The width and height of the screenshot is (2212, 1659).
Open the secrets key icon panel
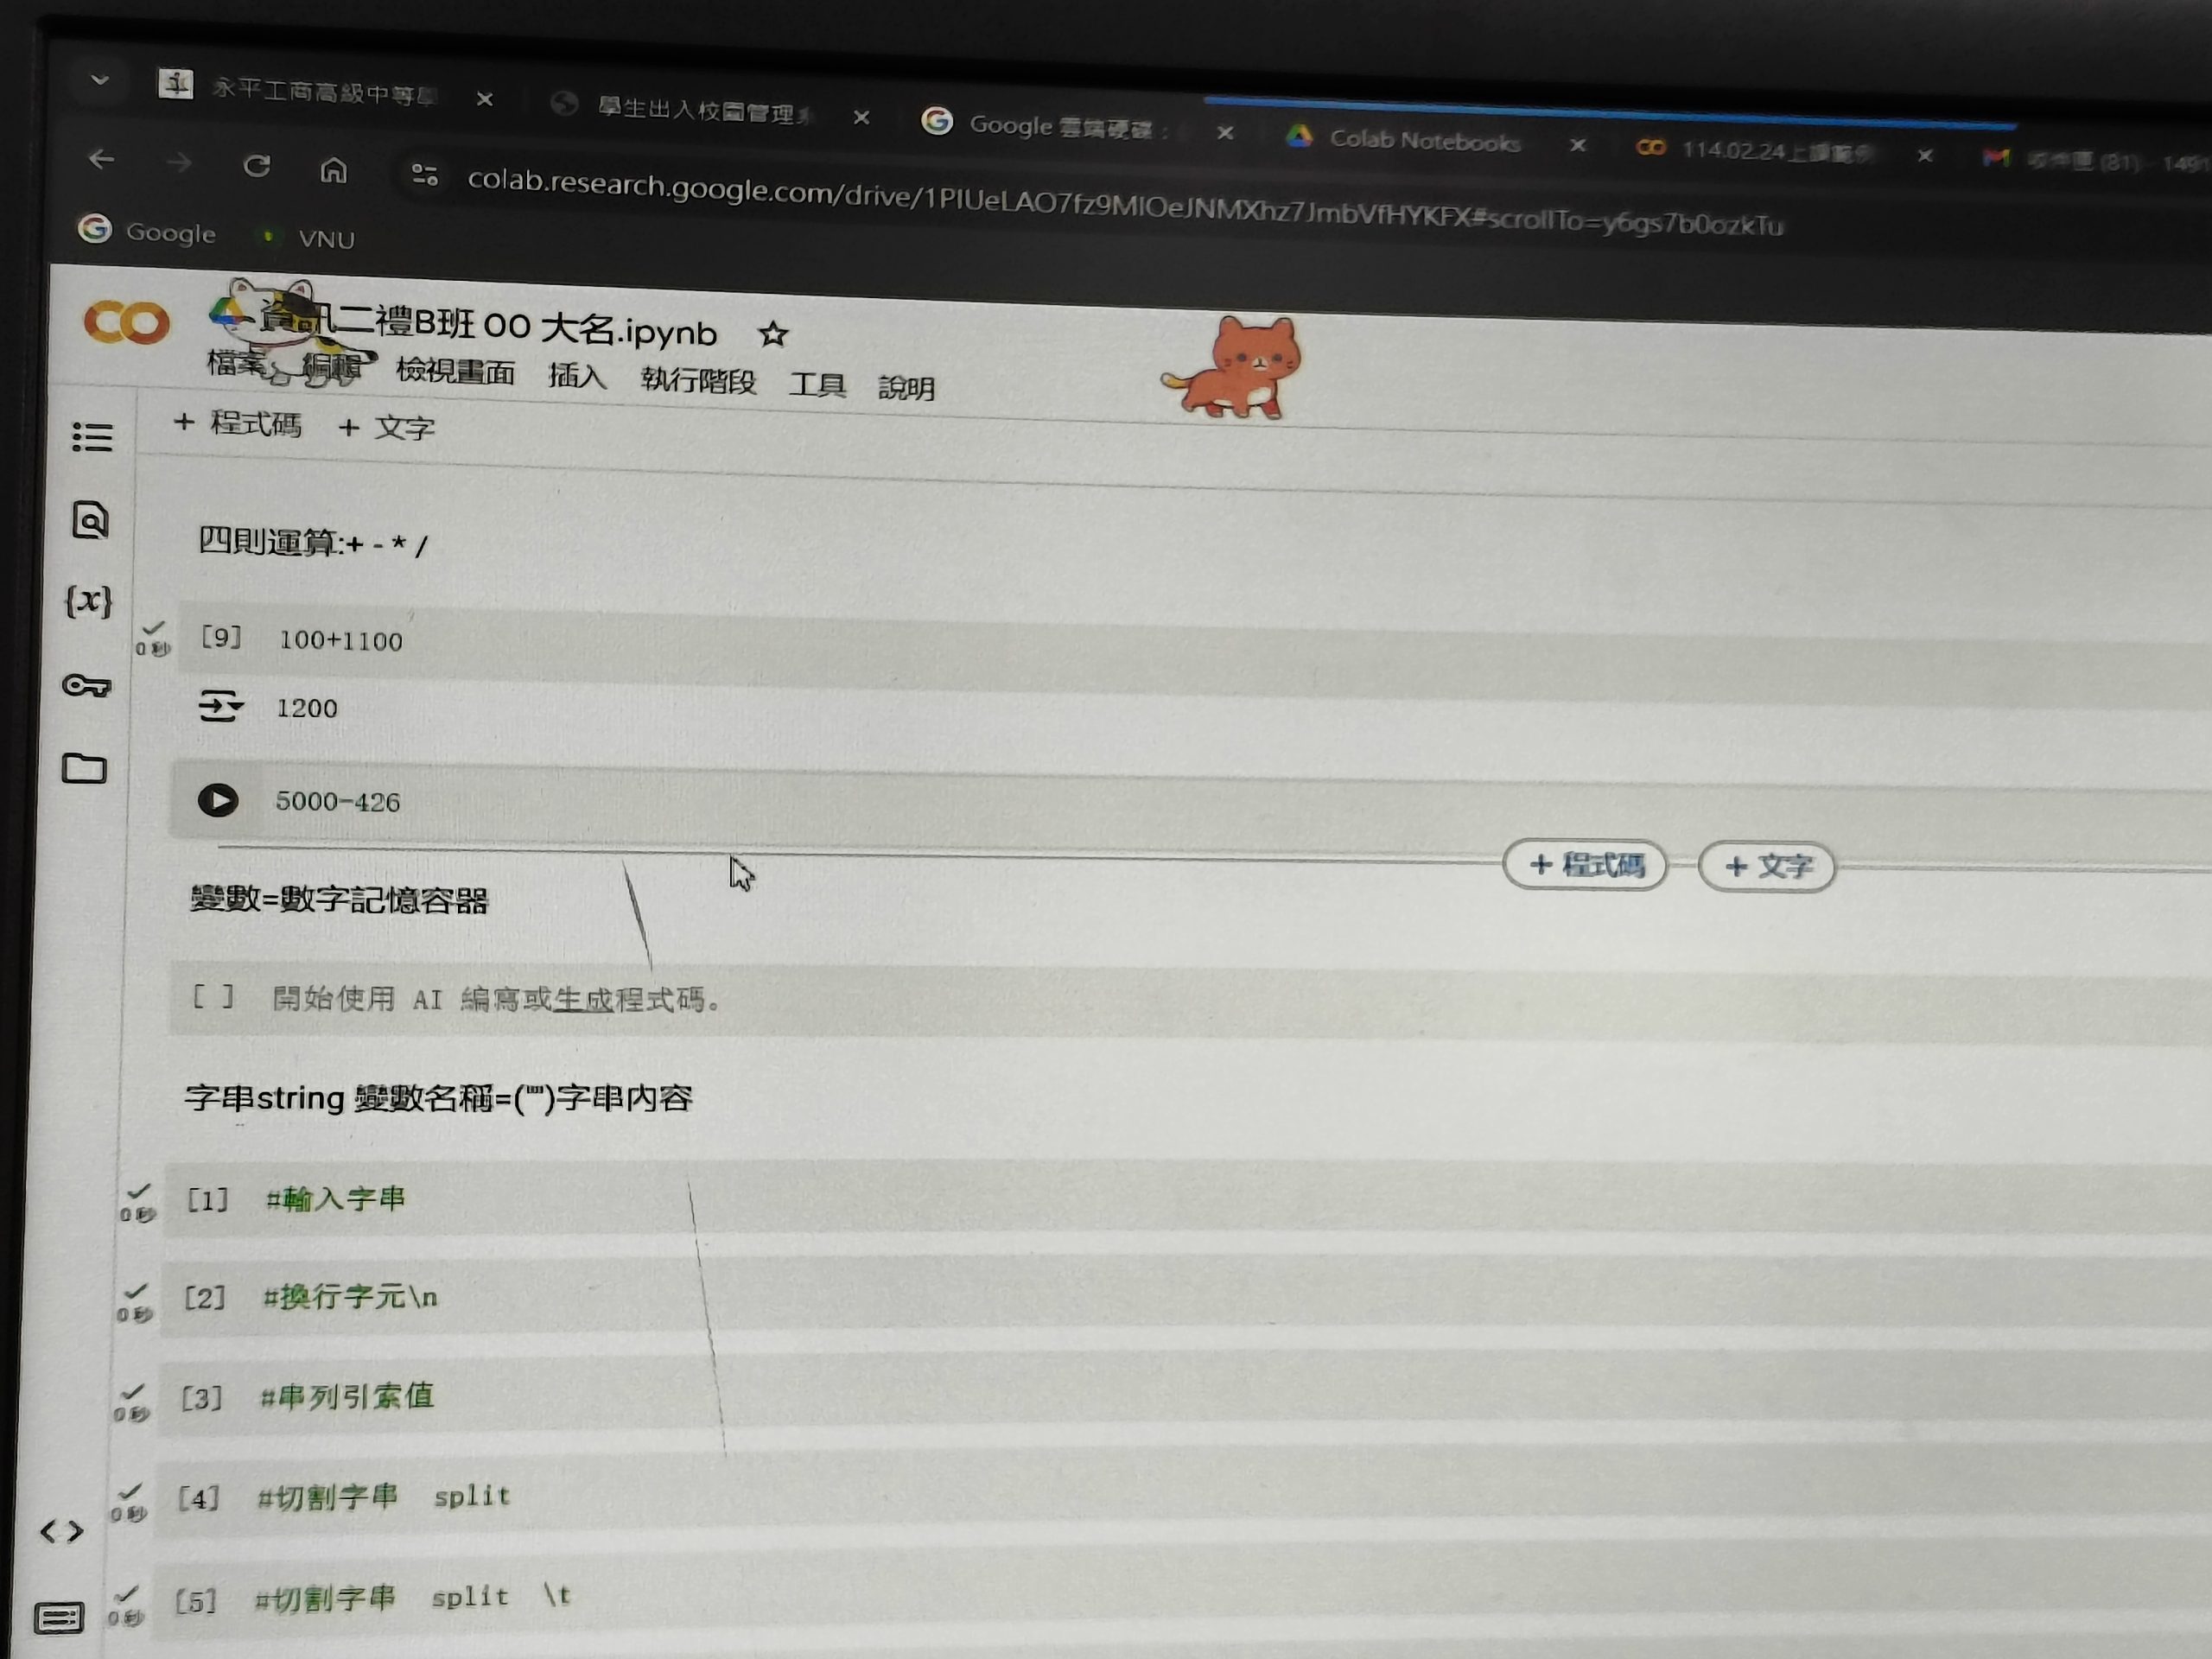(86, 686)
